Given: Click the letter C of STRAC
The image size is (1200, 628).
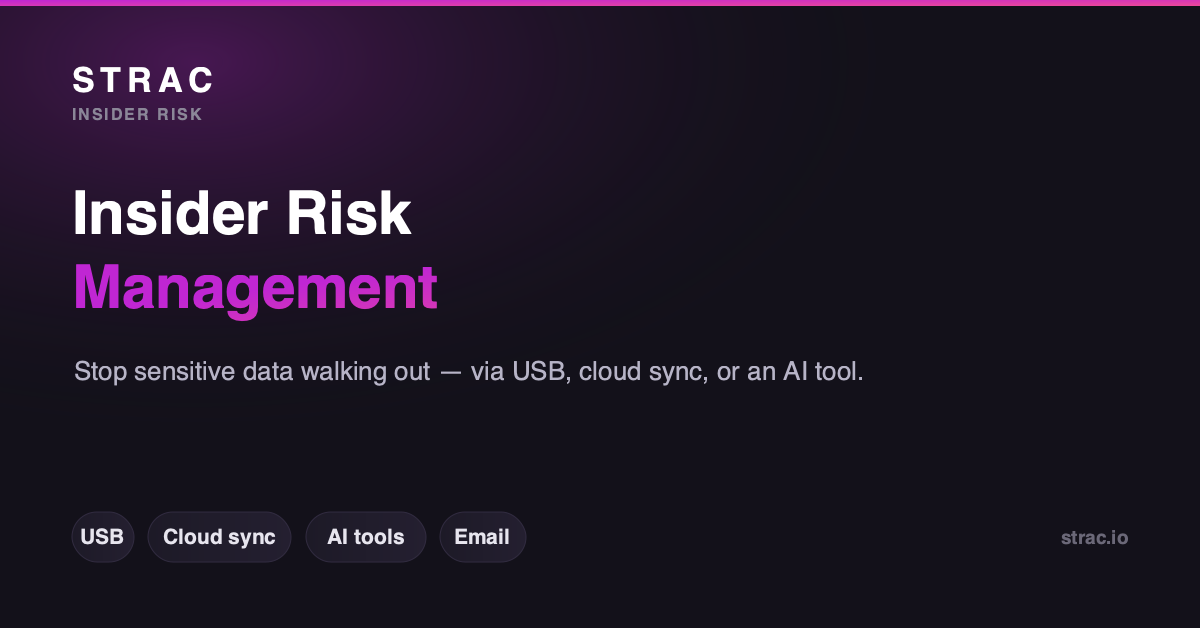Looking at the screenshot, I should (200, 80).
